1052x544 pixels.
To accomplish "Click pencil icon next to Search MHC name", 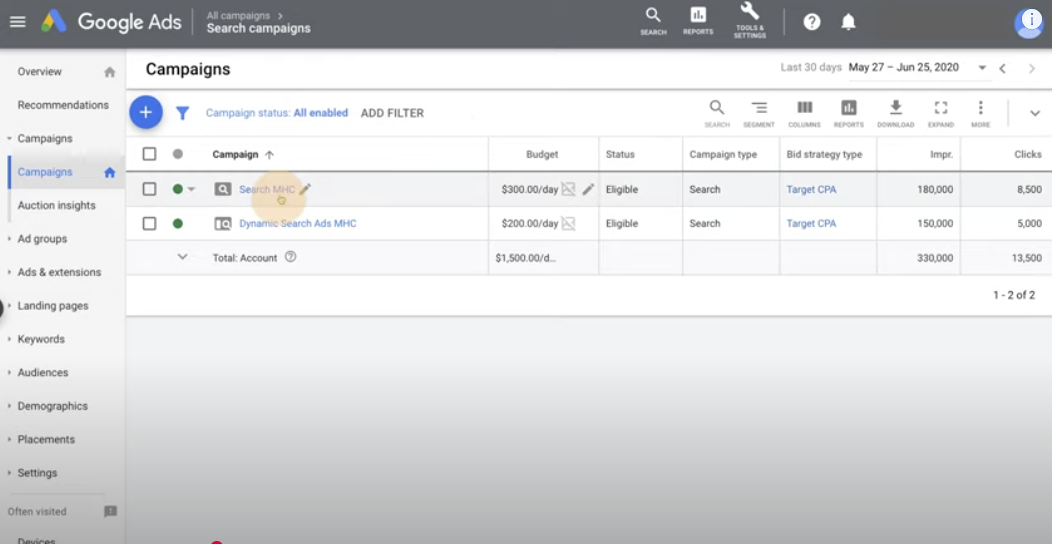I will click(x=305, y=189).
